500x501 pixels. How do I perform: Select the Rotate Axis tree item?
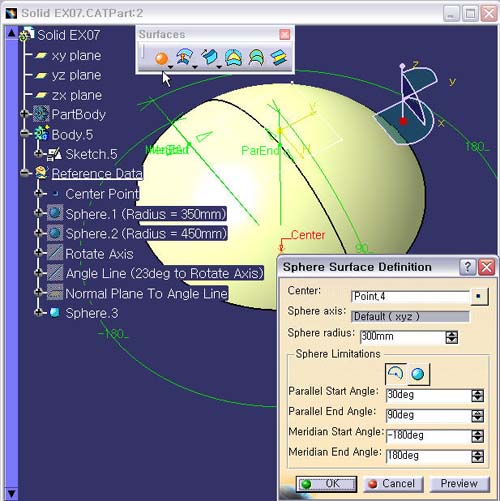(x=99, y=254)
